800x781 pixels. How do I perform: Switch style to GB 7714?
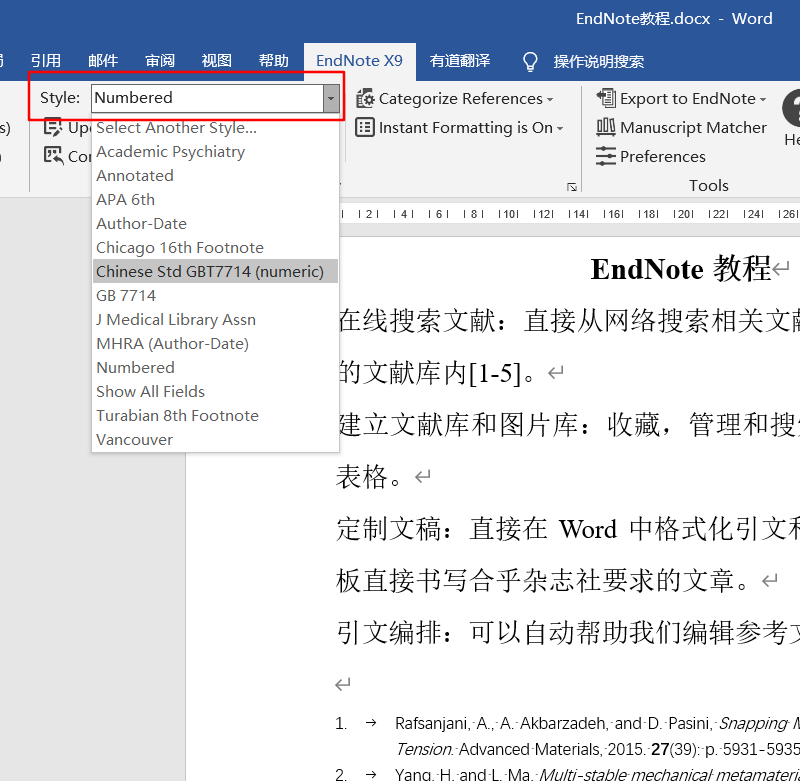click(126, 295)
